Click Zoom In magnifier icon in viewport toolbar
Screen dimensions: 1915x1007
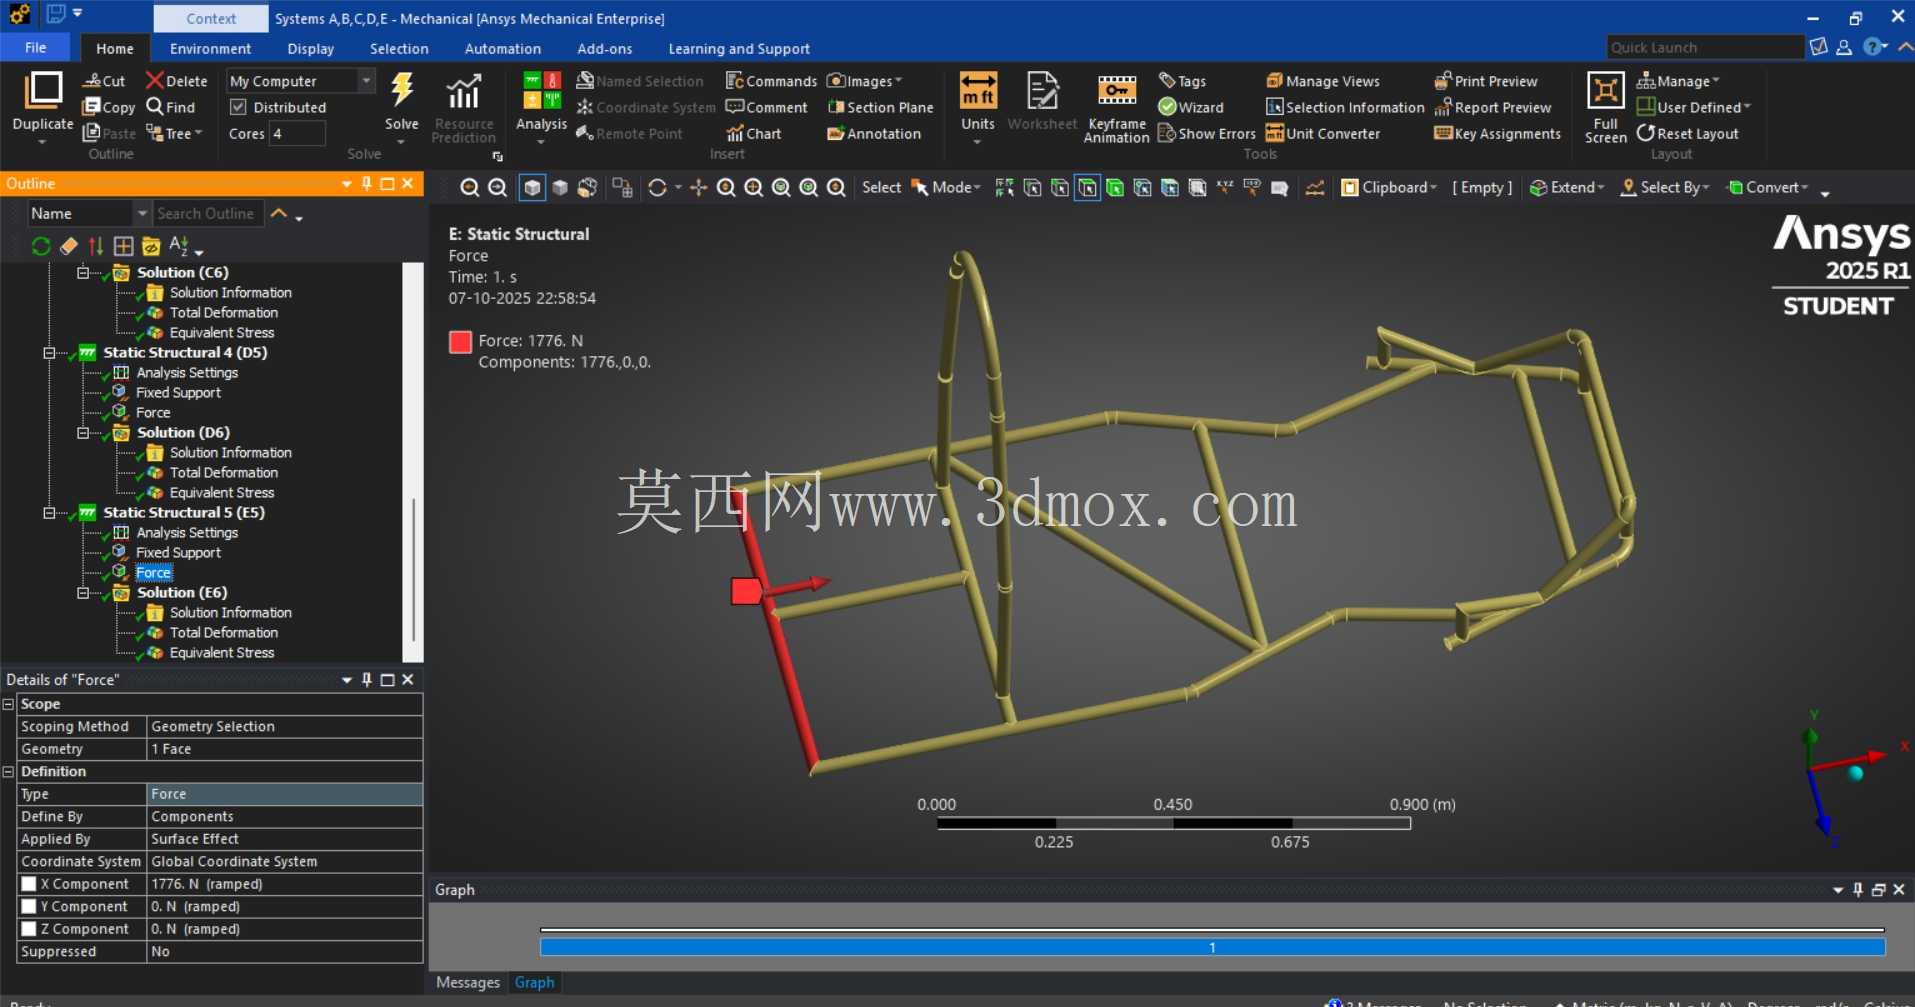469,187
